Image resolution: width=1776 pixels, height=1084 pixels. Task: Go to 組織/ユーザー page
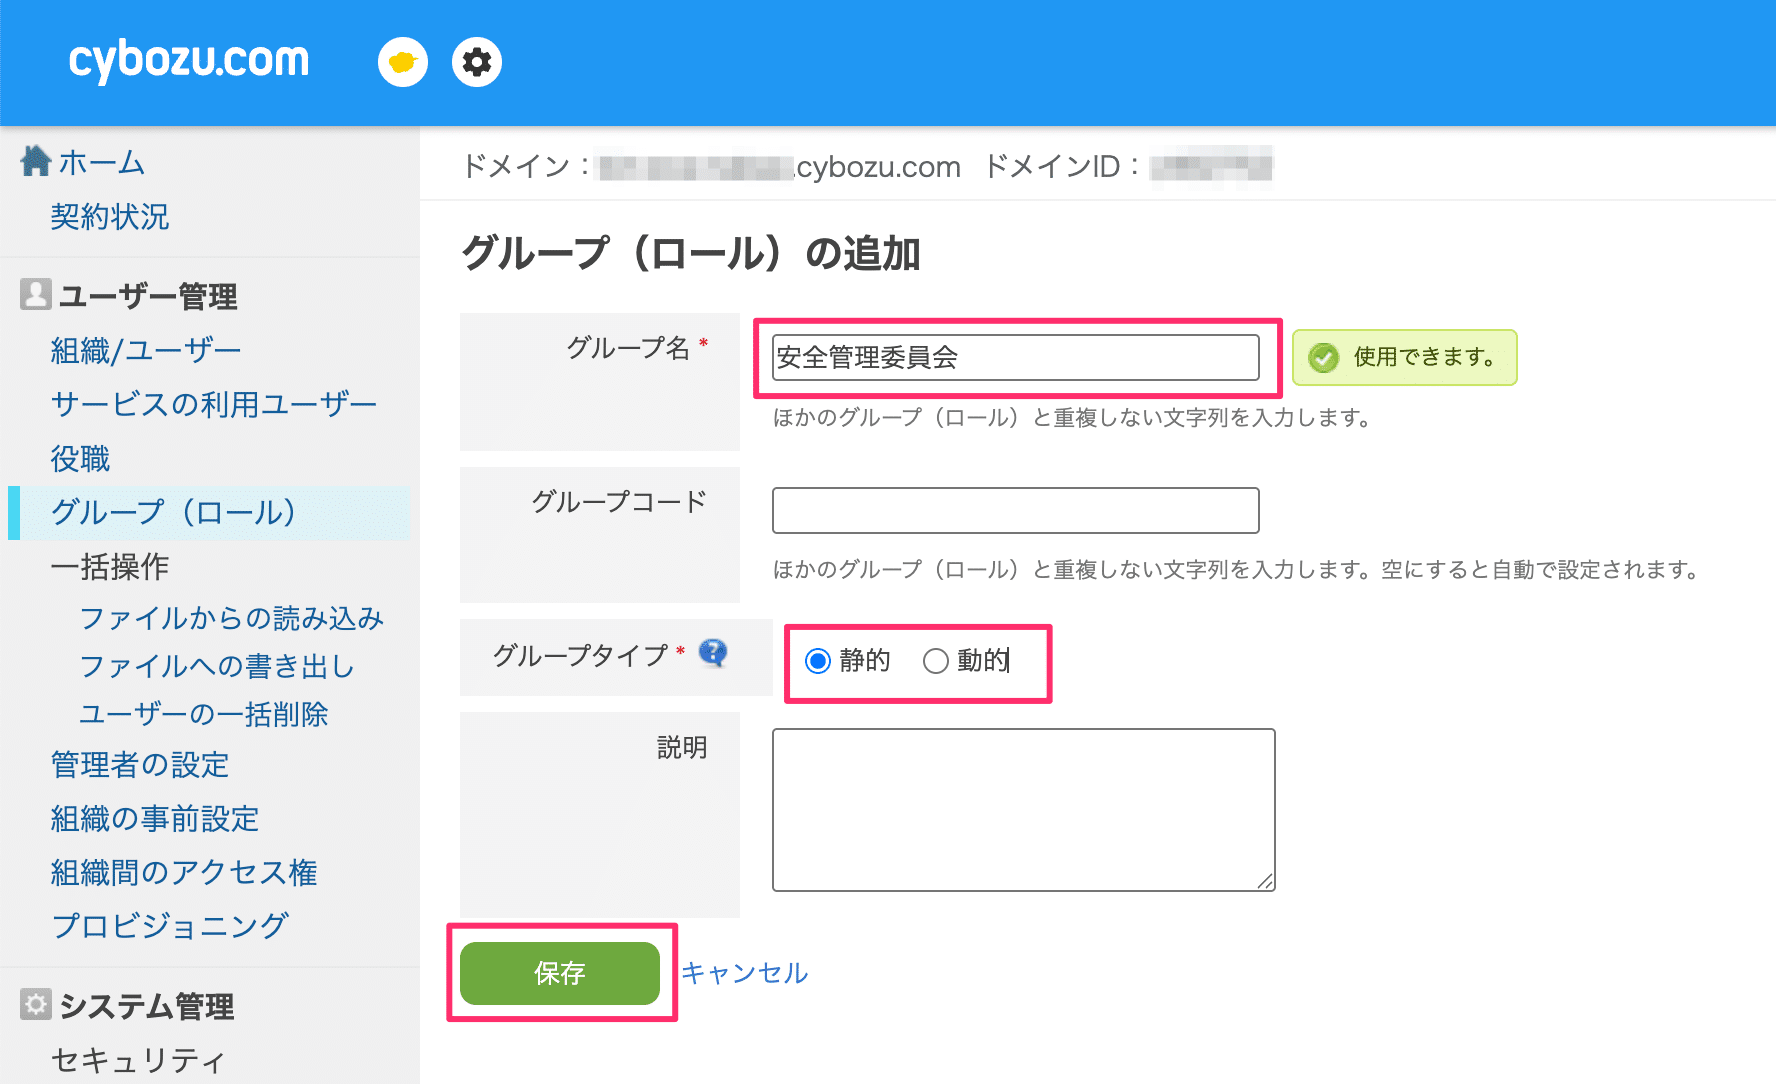tap(146, 350)
